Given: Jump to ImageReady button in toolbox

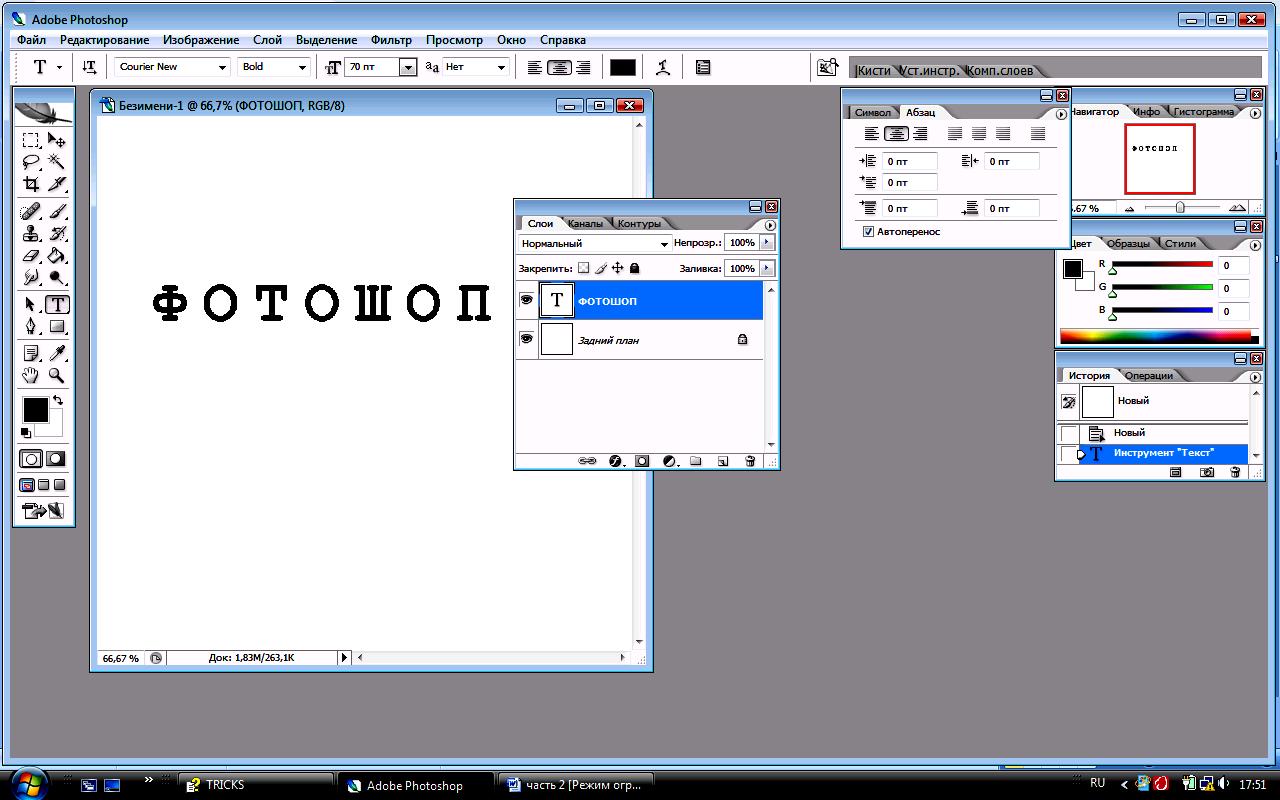Looking at the screenshot, I should pos(43,511).
